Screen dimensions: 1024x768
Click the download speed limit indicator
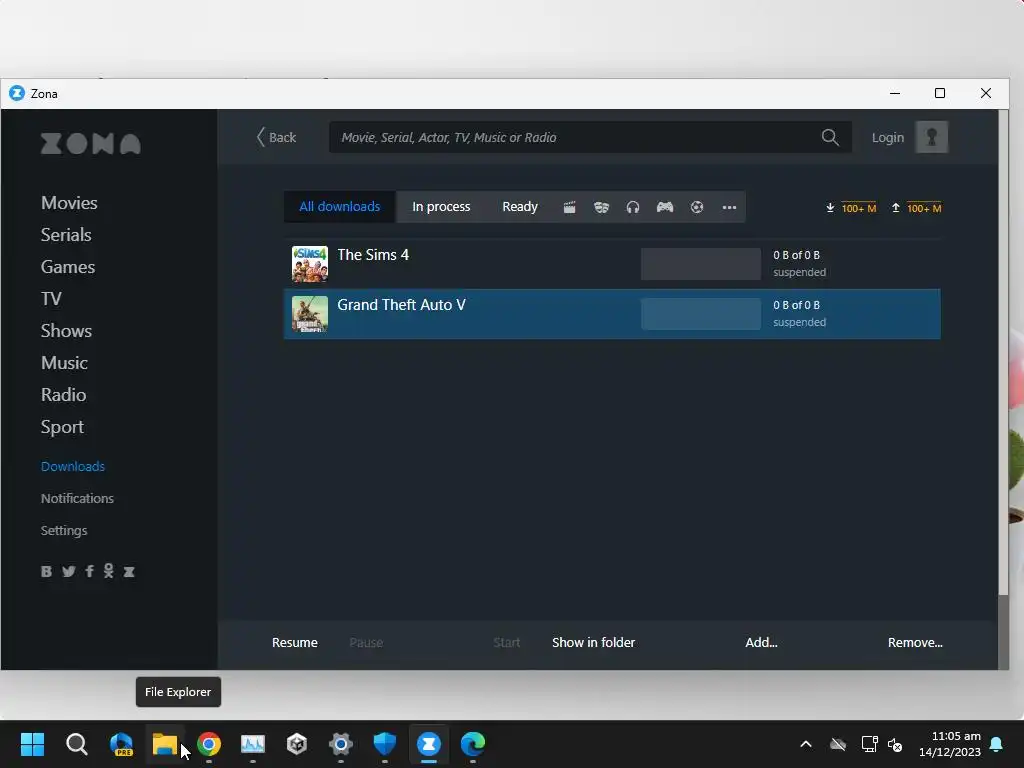851,208
